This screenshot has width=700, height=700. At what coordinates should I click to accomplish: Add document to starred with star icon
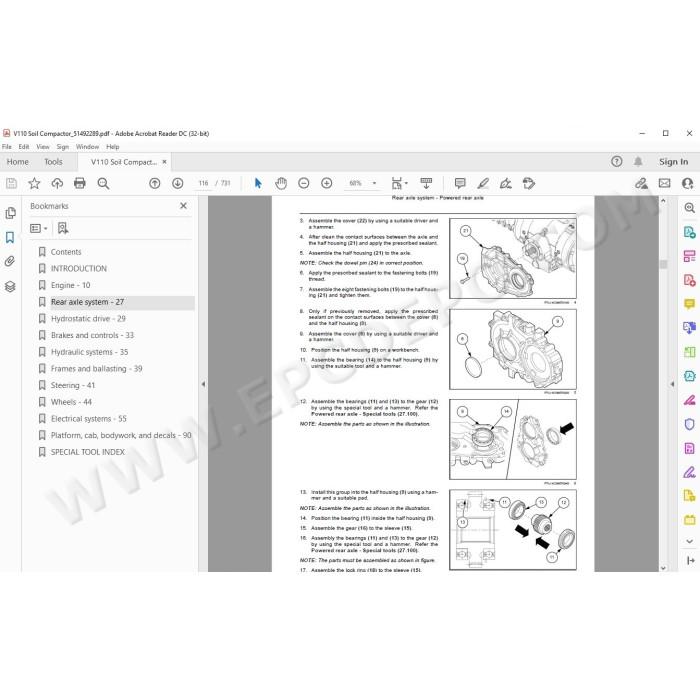click(x=34, y=183)
